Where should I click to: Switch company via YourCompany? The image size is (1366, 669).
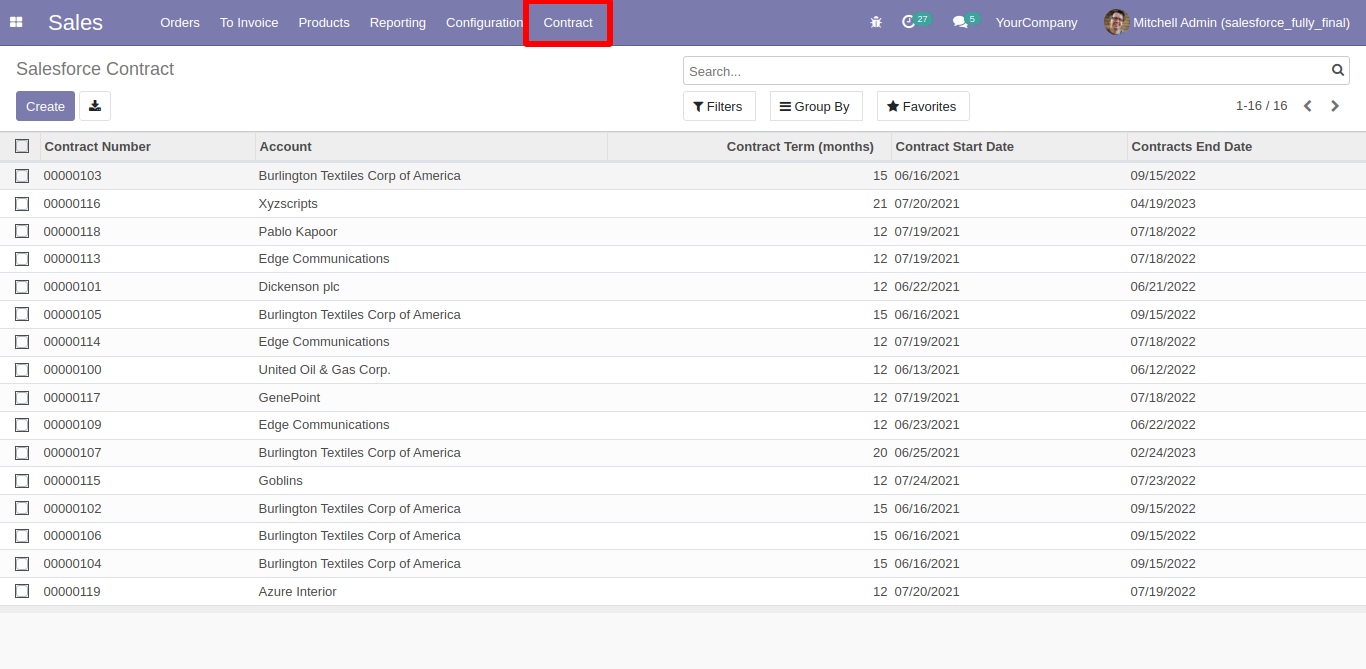click(x=1036, y=22)
